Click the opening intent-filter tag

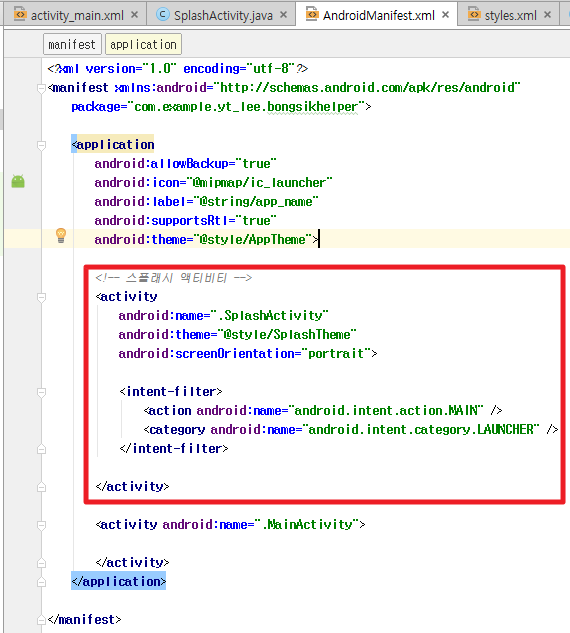(171, 392)
